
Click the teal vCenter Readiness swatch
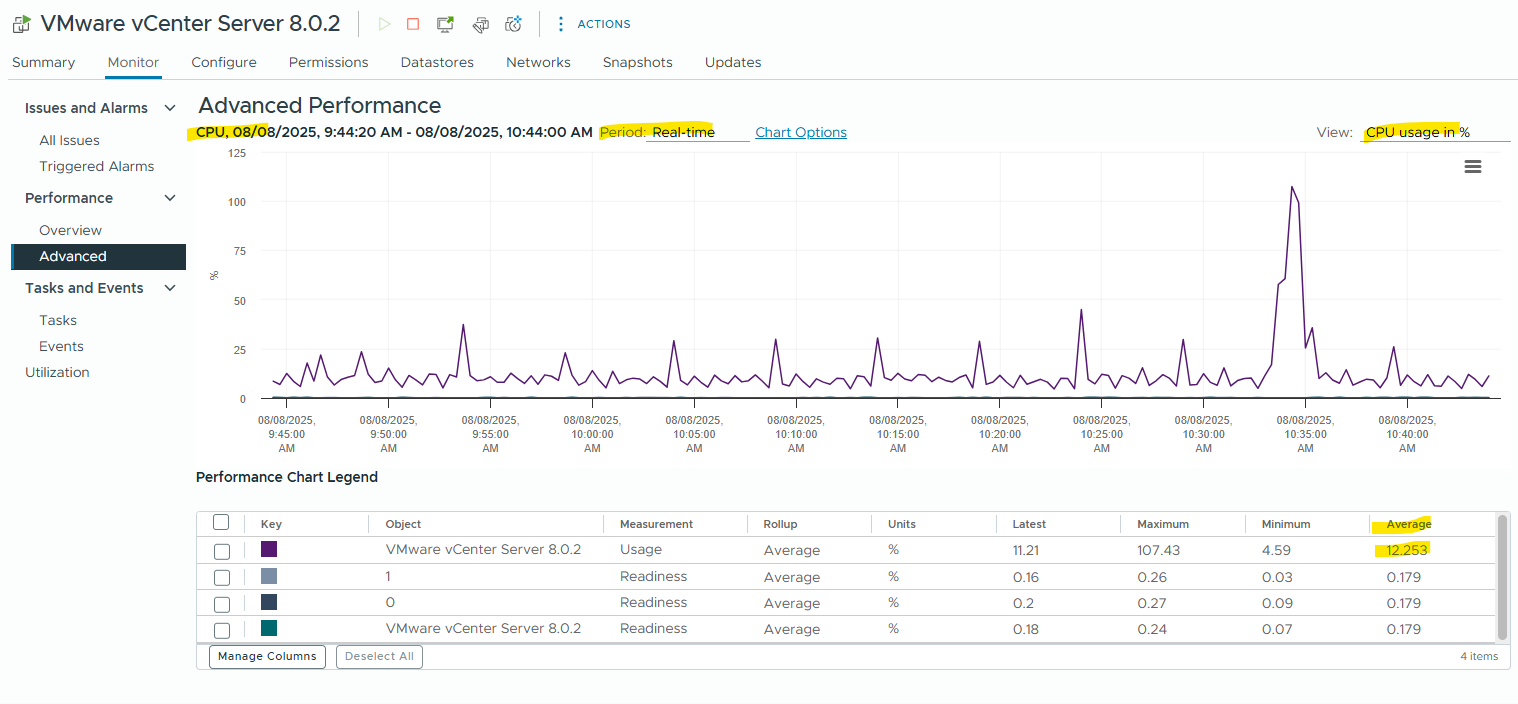pyautogui.click(x=269, y=628)
